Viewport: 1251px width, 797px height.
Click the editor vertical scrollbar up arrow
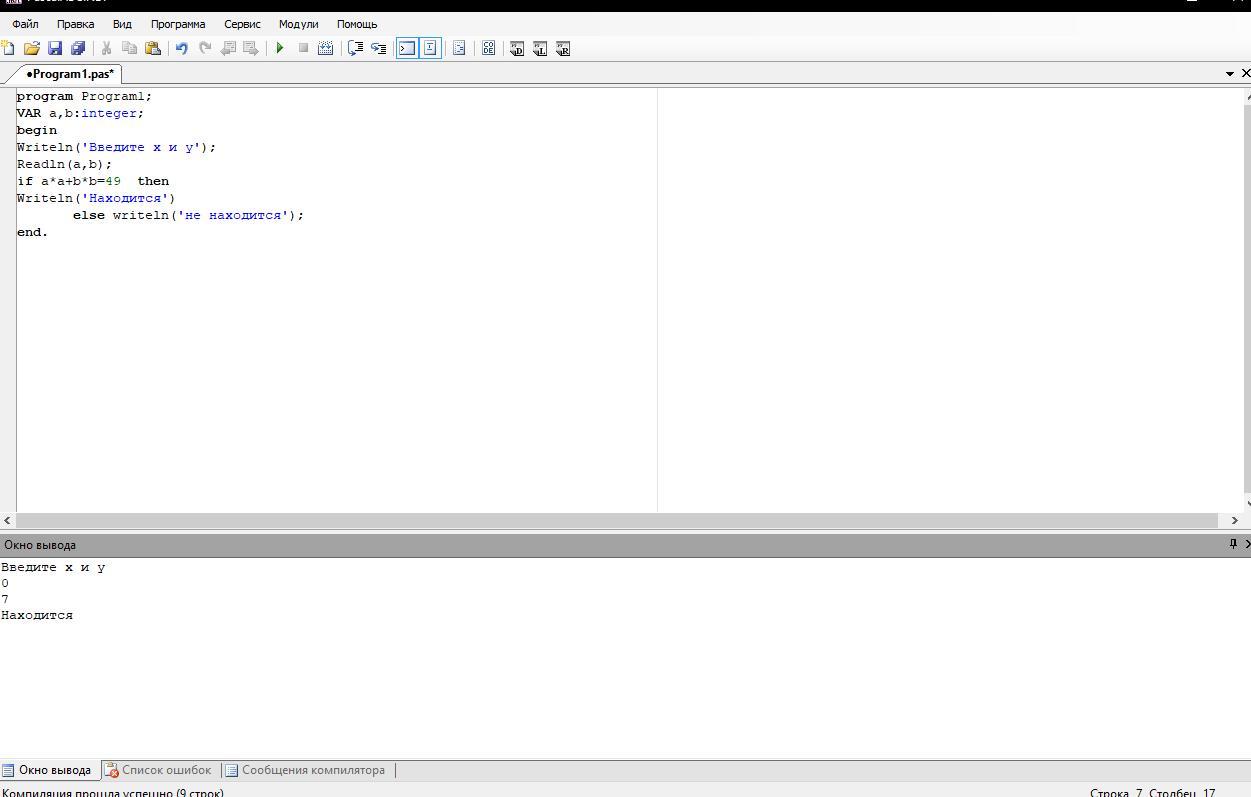(x=1247, y=95)
